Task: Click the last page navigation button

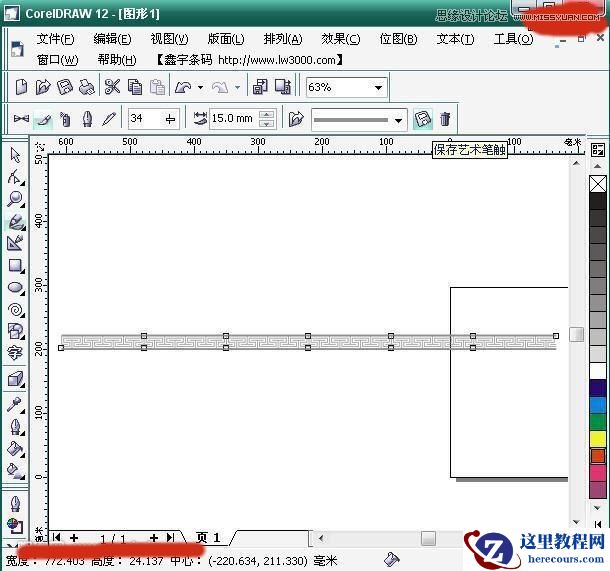Action: pyautogui.click(x=170, y=538)
